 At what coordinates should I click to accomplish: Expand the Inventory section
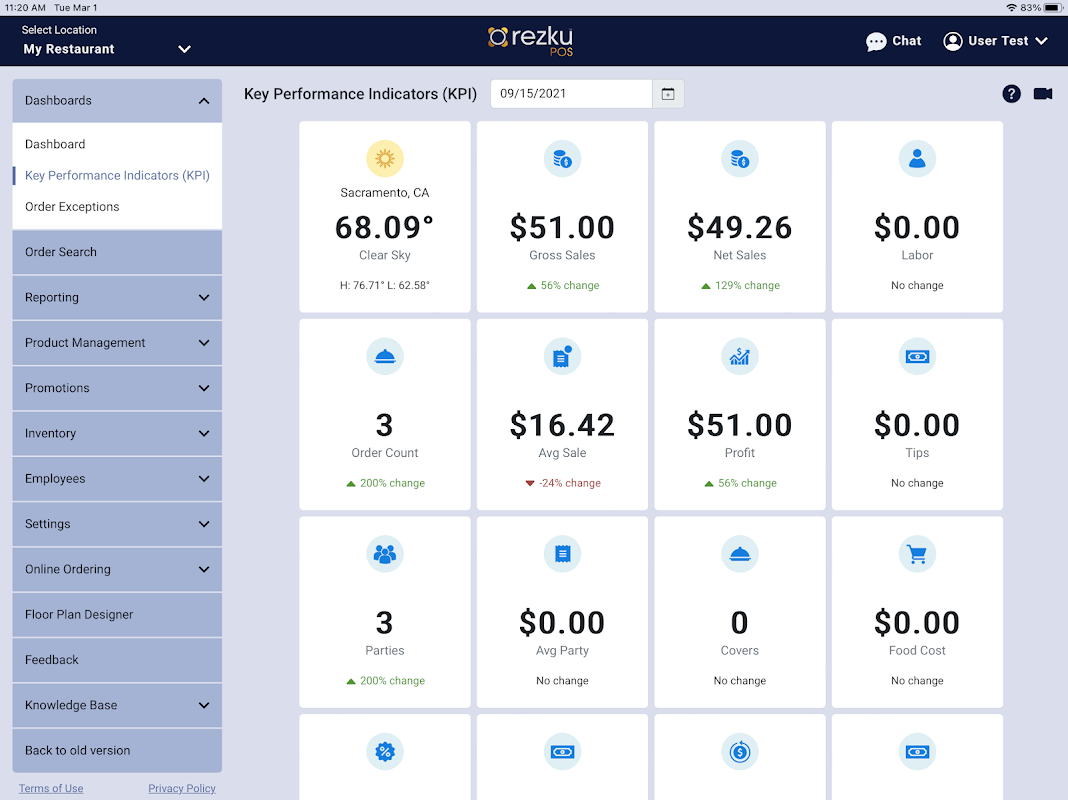[x=117, y=433]
